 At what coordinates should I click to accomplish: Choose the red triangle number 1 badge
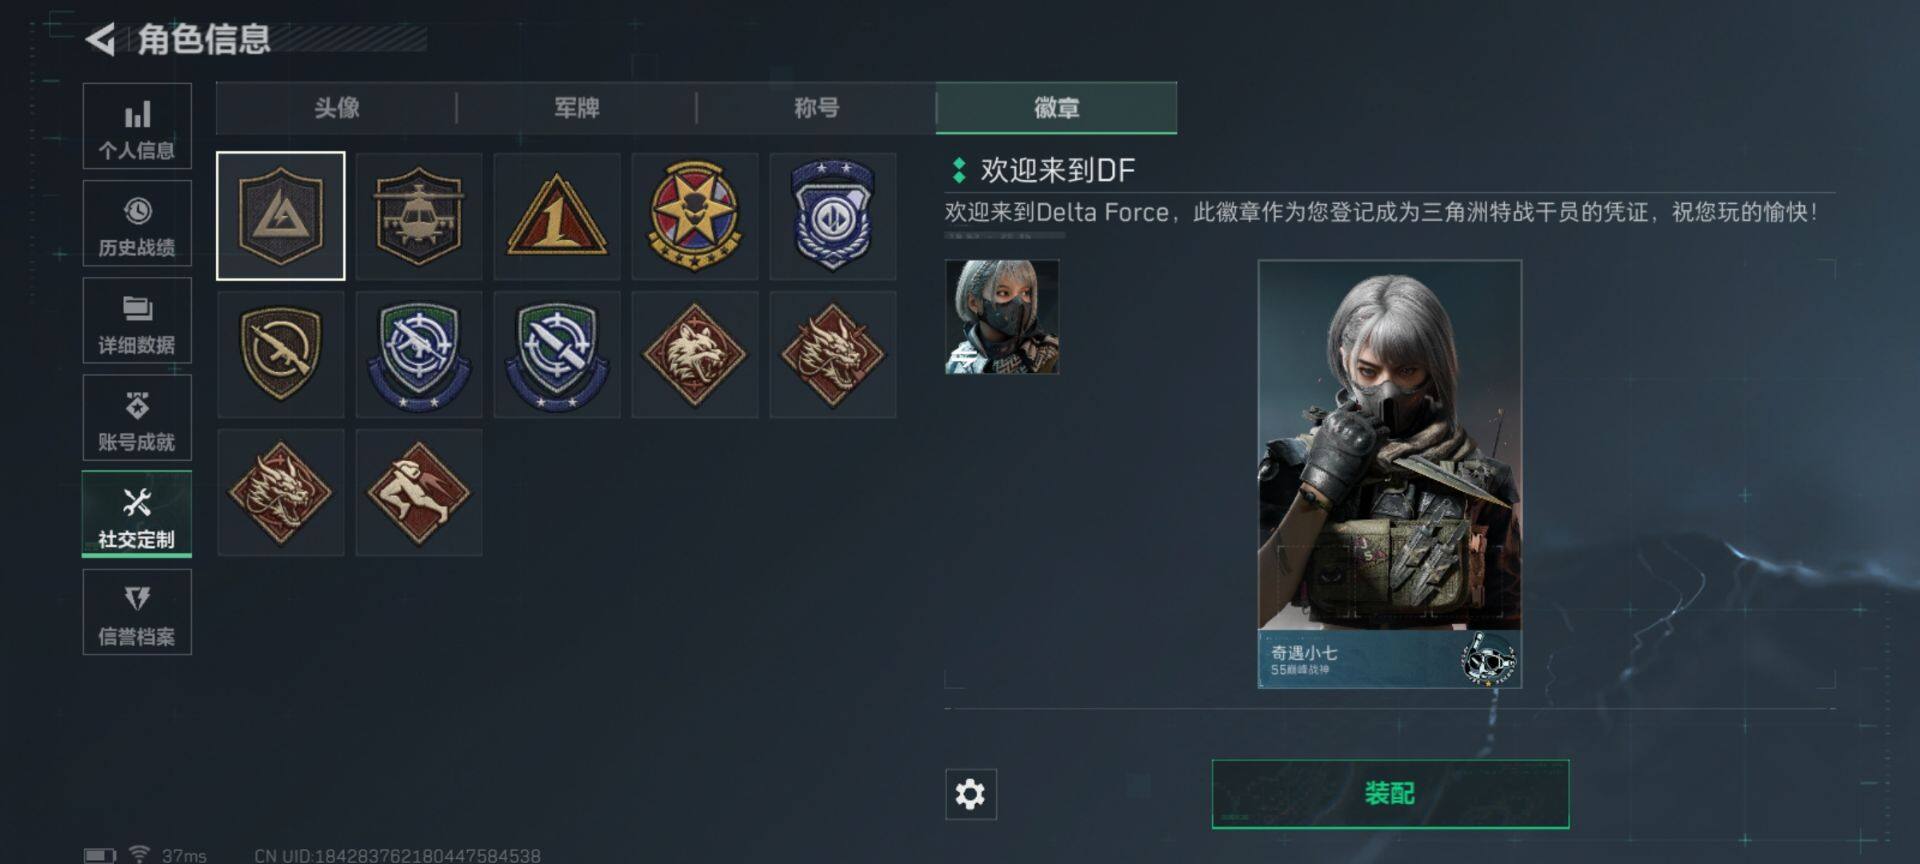coord(557,216)
